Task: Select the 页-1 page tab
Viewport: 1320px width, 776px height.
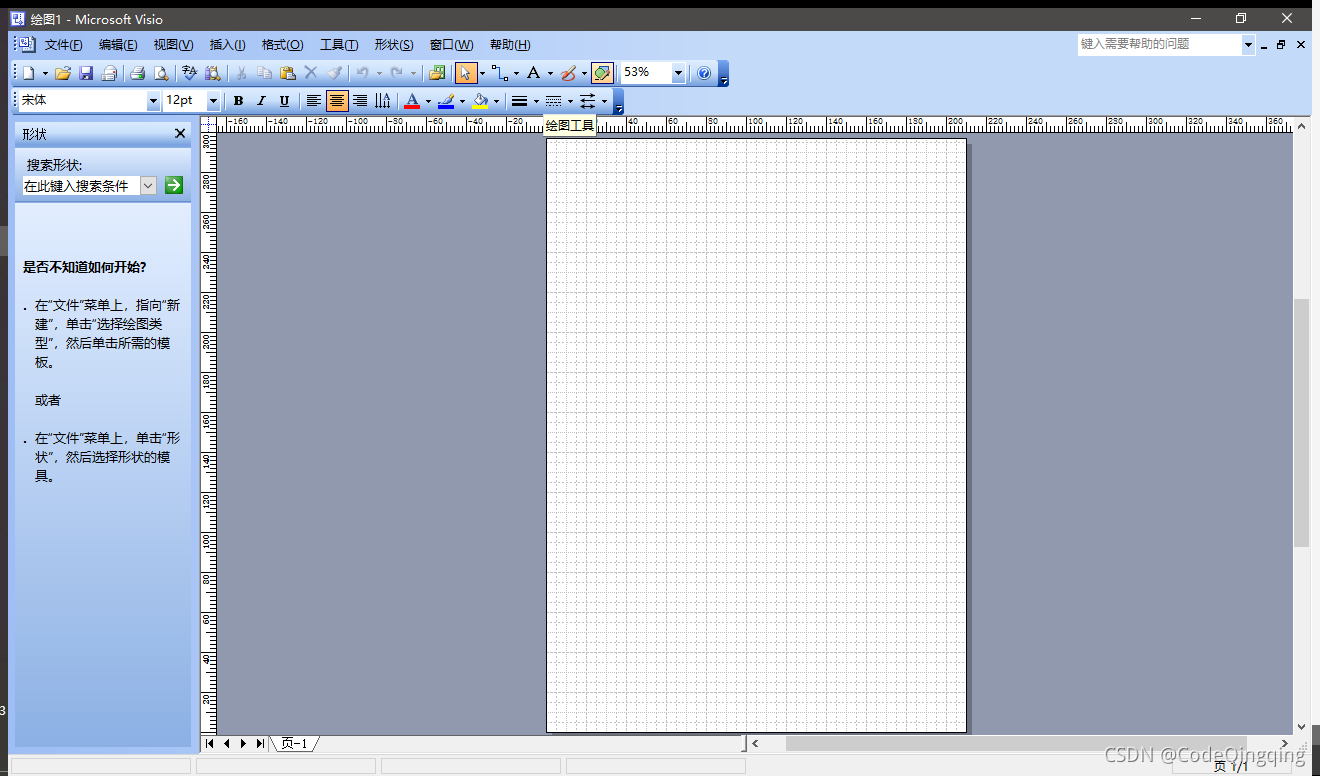Action: (295, 743)
